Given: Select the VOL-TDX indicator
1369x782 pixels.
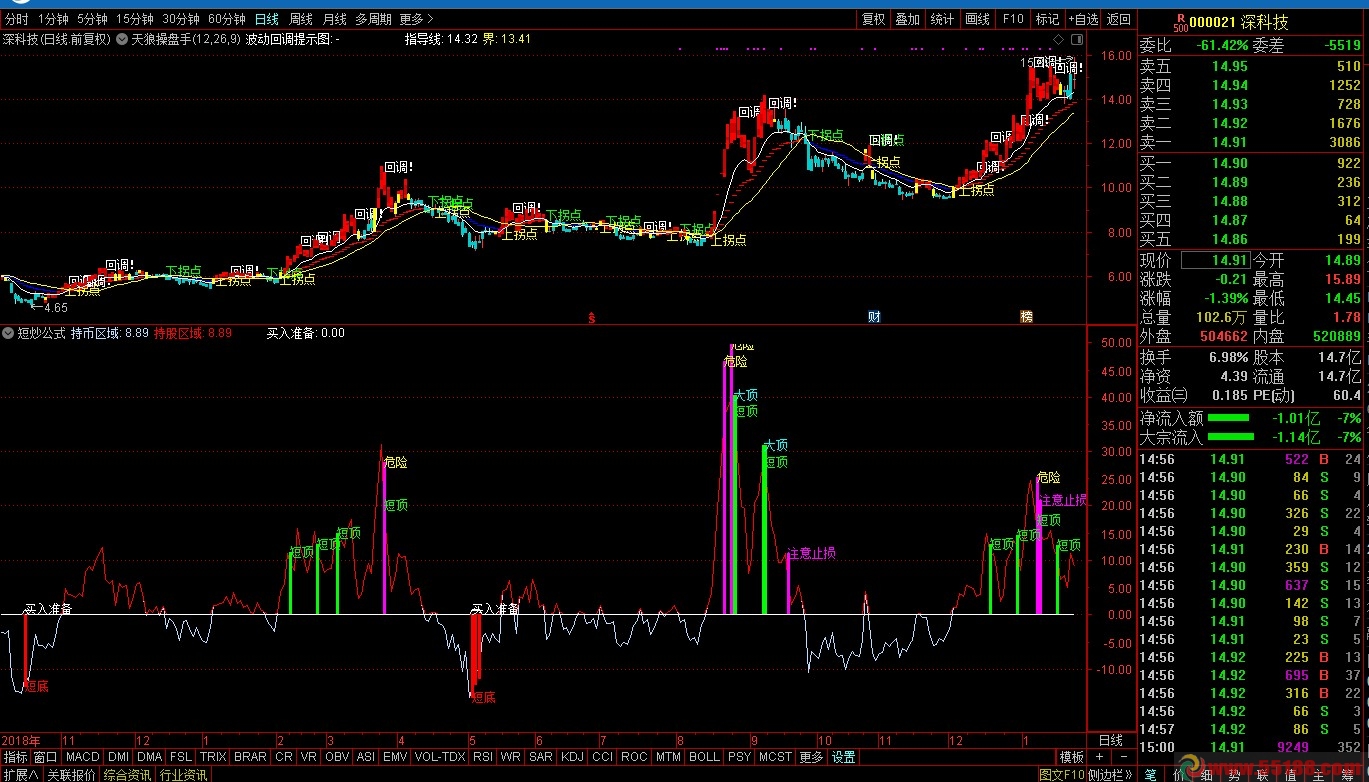Looking at the screenshot, I should [x=440, y=757].
